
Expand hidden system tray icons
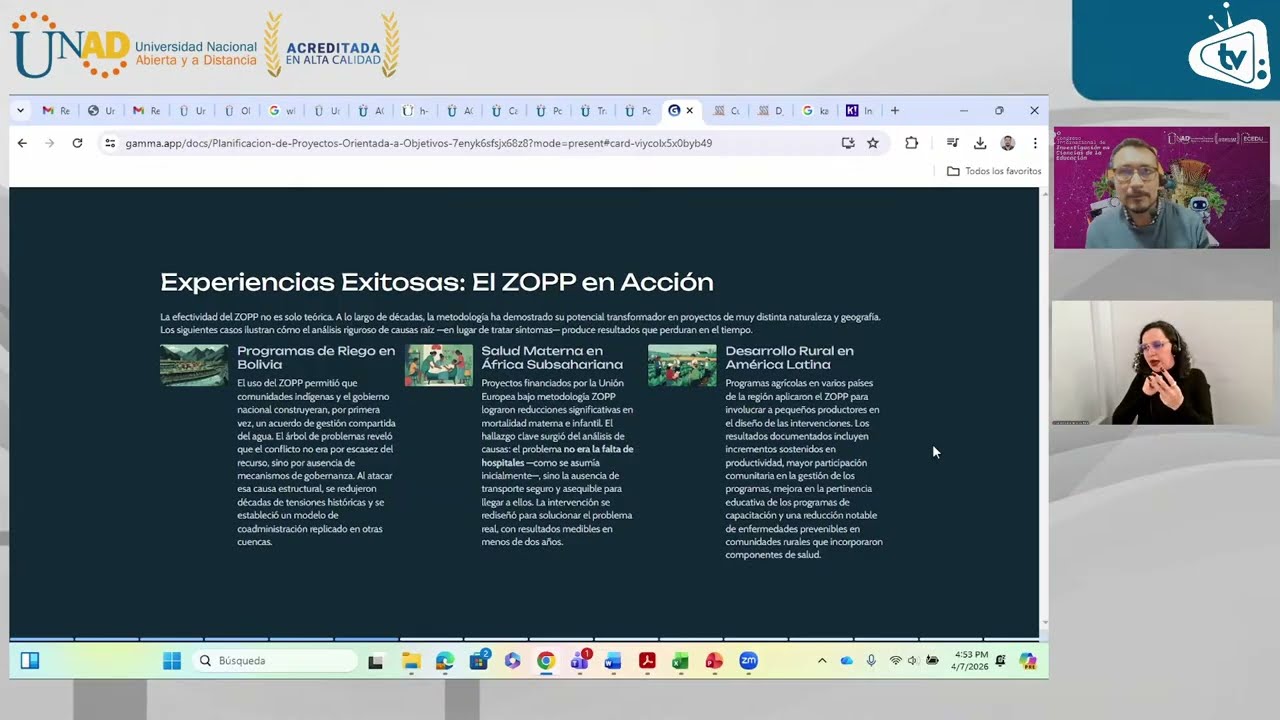pos(822,661)
